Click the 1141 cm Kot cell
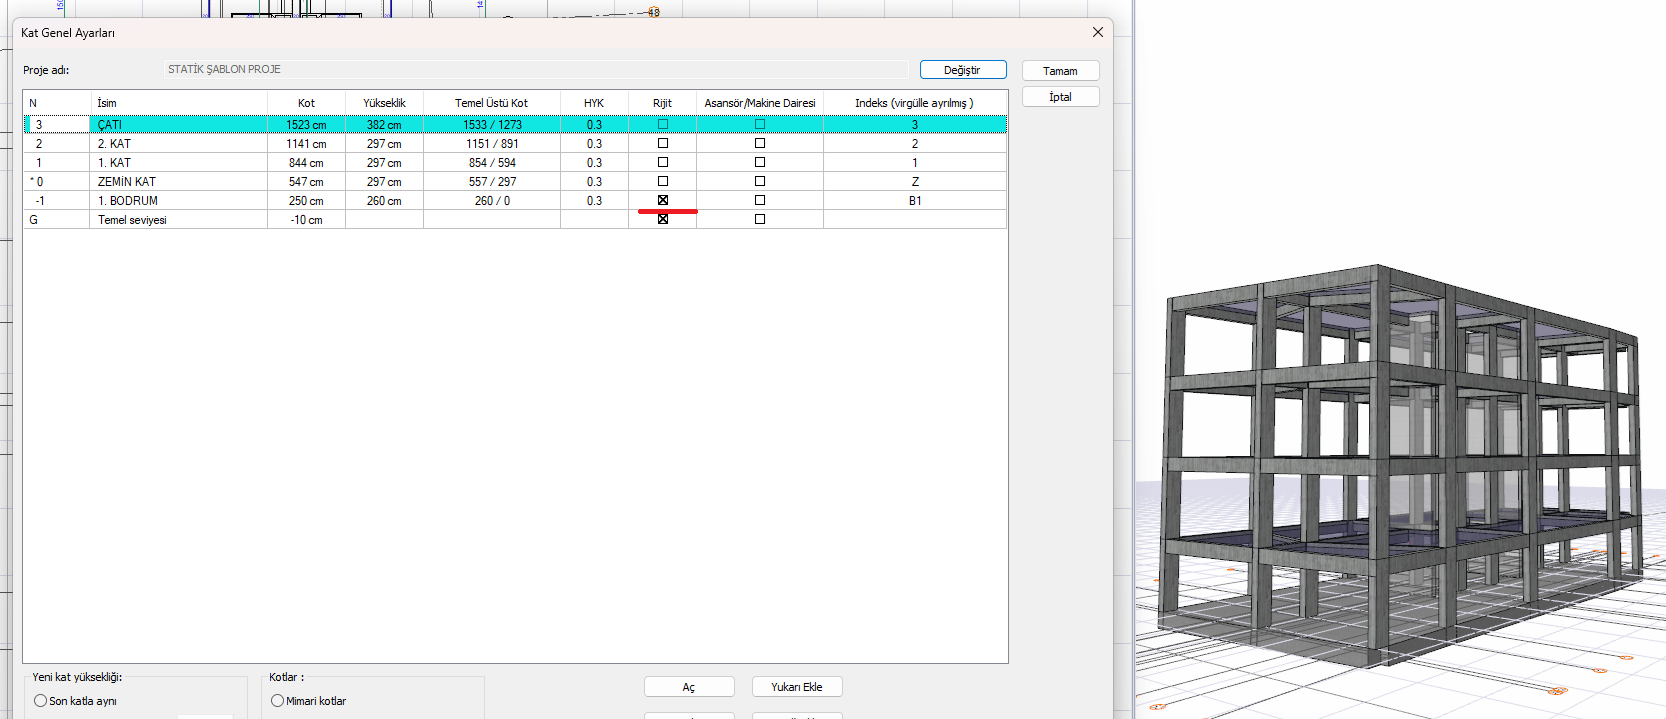The image size is (1666, 719). pos(306,144)
